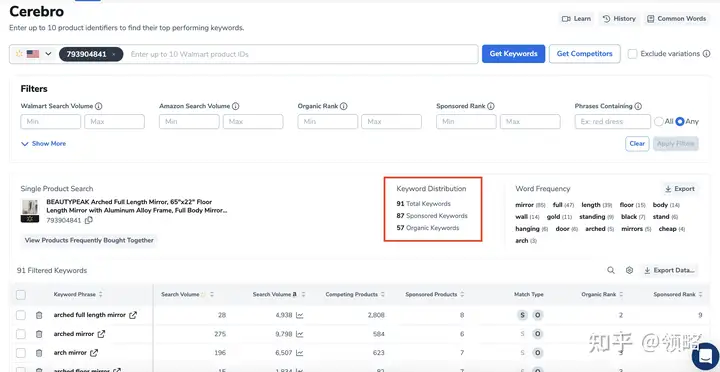Show info for Sponsored Rank filter
This screenshot has width=720, height=372.
coord(491,106)
